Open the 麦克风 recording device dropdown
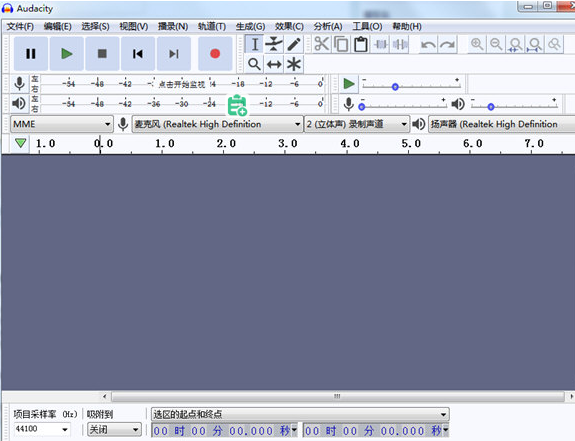This screenshot has height=441, width=575. (217, 124)
